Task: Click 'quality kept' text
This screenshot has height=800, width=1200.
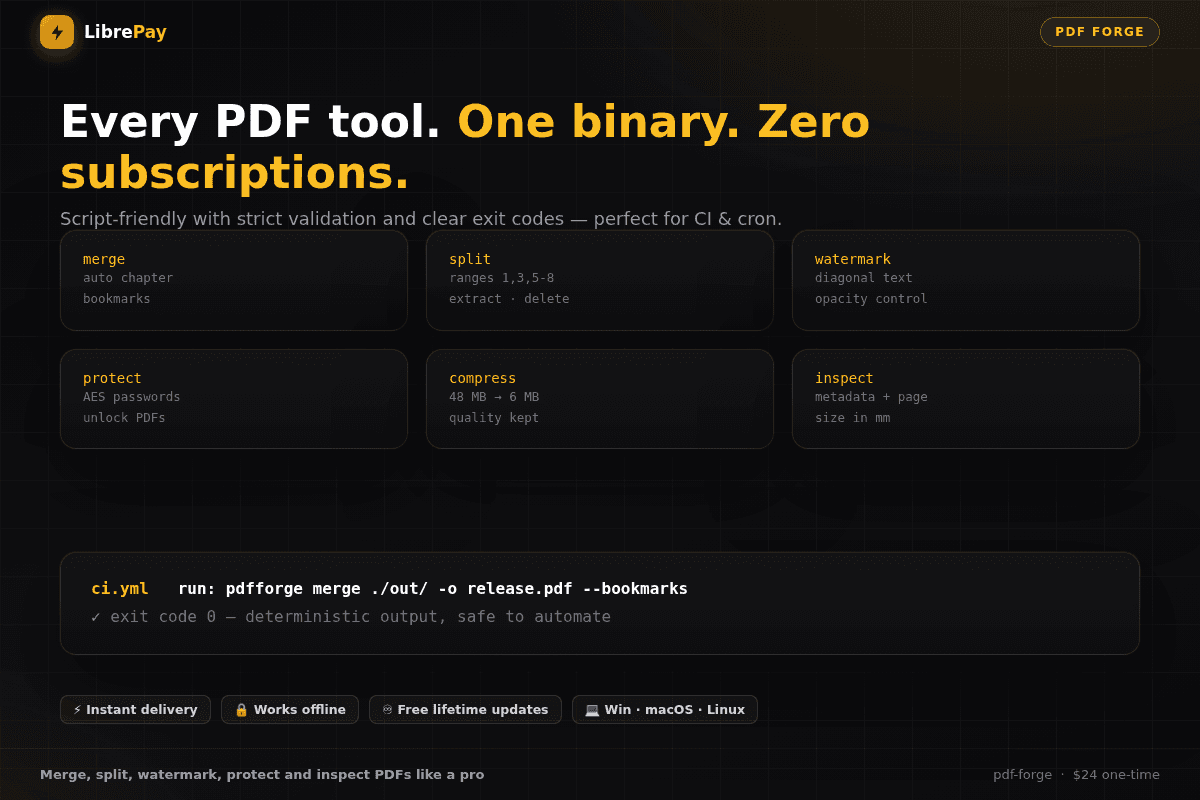Action: tap(494, 418)
